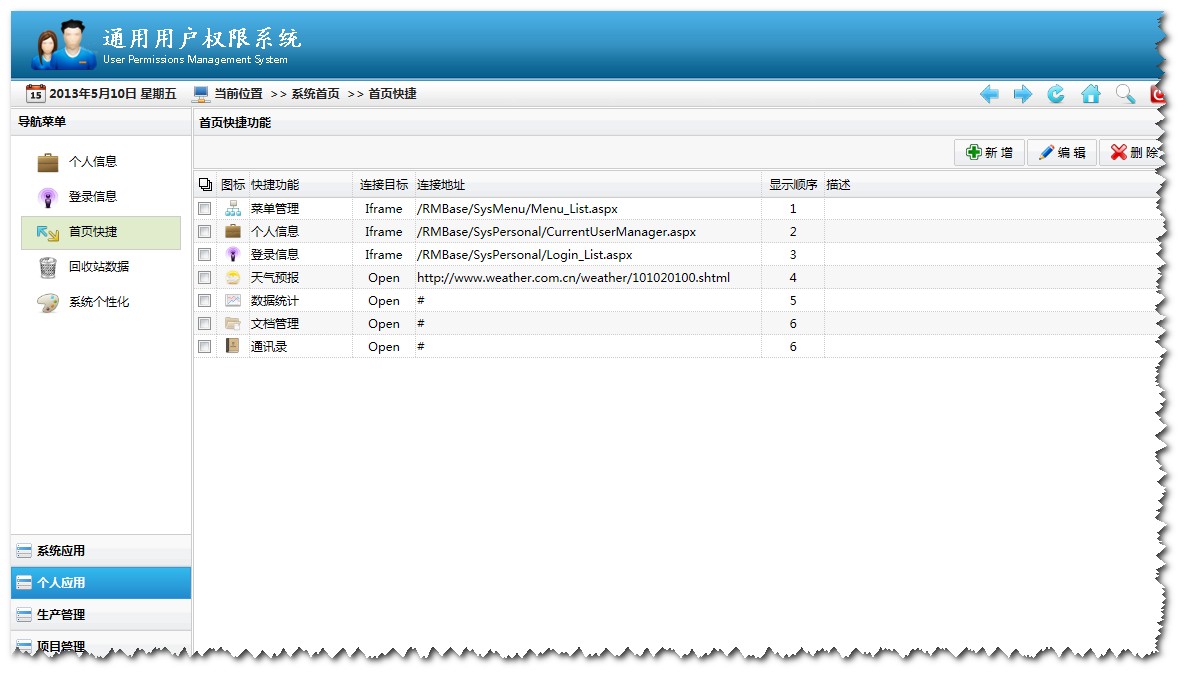Viewport: 1185px width, 676px height.
Task: Click the 系统首页 breadcrumb link
Action: coord(317,93)
